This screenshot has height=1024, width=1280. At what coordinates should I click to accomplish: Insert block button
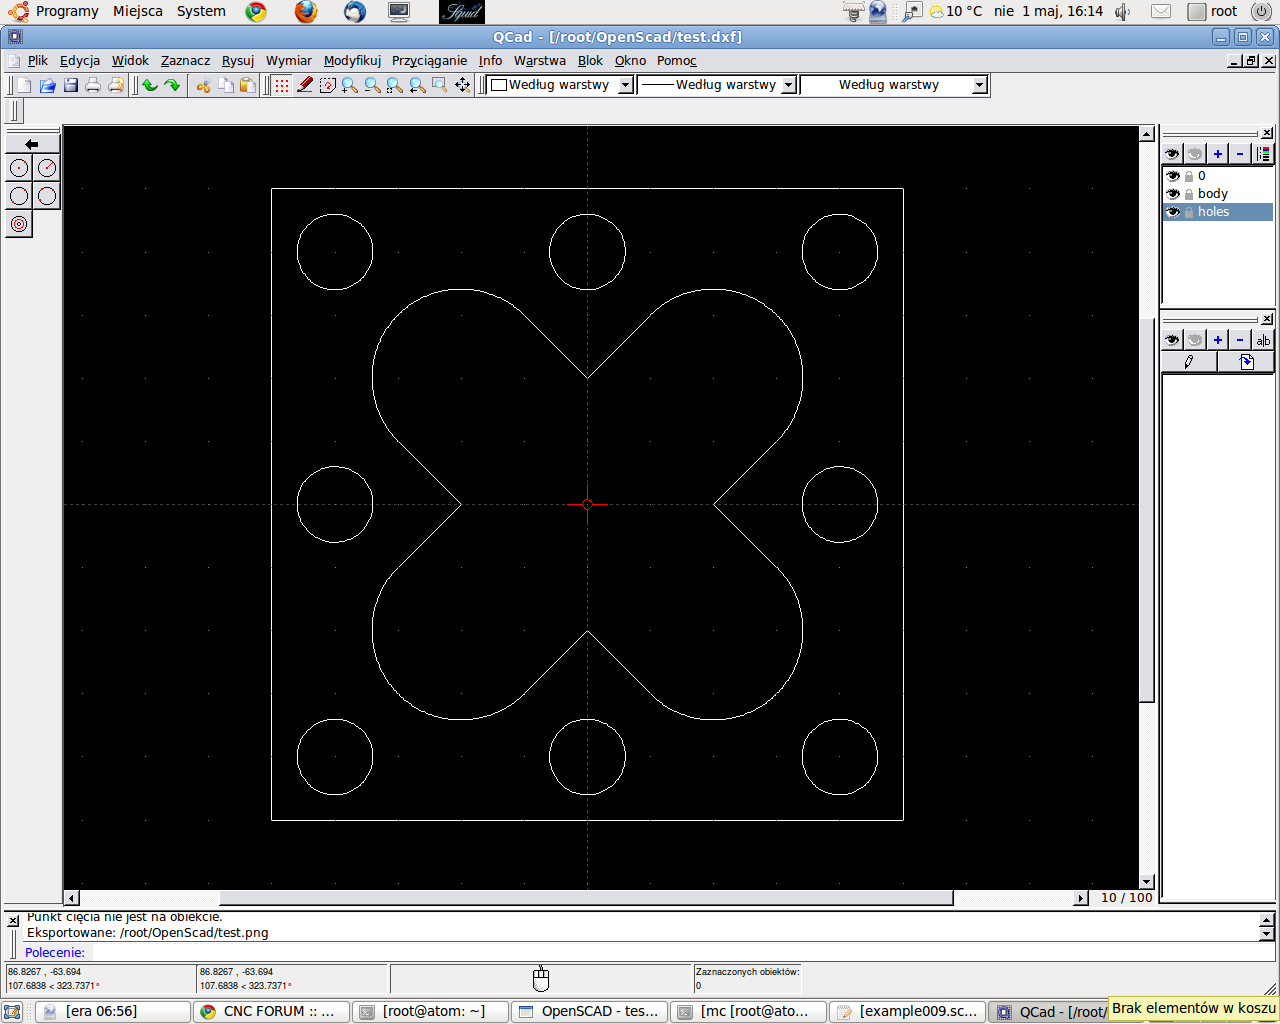pos(1246,362)
